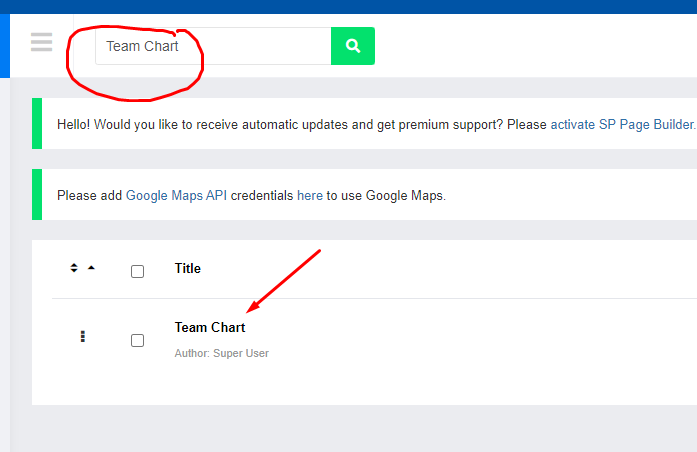697x452 pixels.
Task: Click the green magnifier search button
Action: [353, 46]
